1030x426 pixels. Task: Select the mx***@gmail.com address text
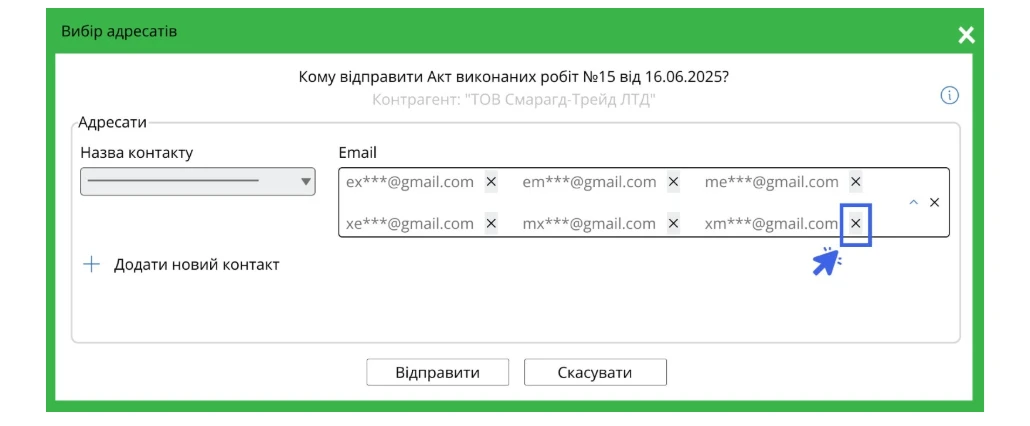click(589, 224)
